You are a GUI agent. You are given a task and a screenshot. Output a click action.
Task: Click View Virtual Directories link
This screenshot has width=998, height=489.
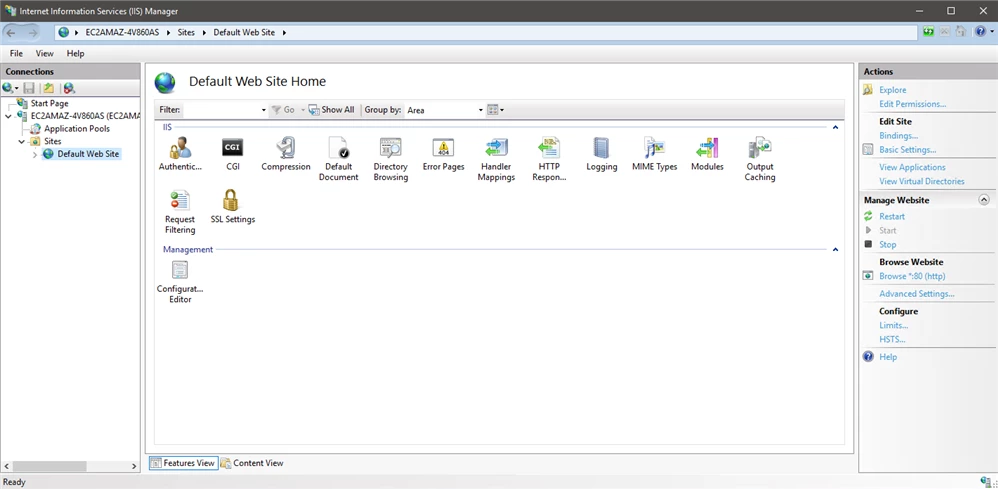[922, 181]
